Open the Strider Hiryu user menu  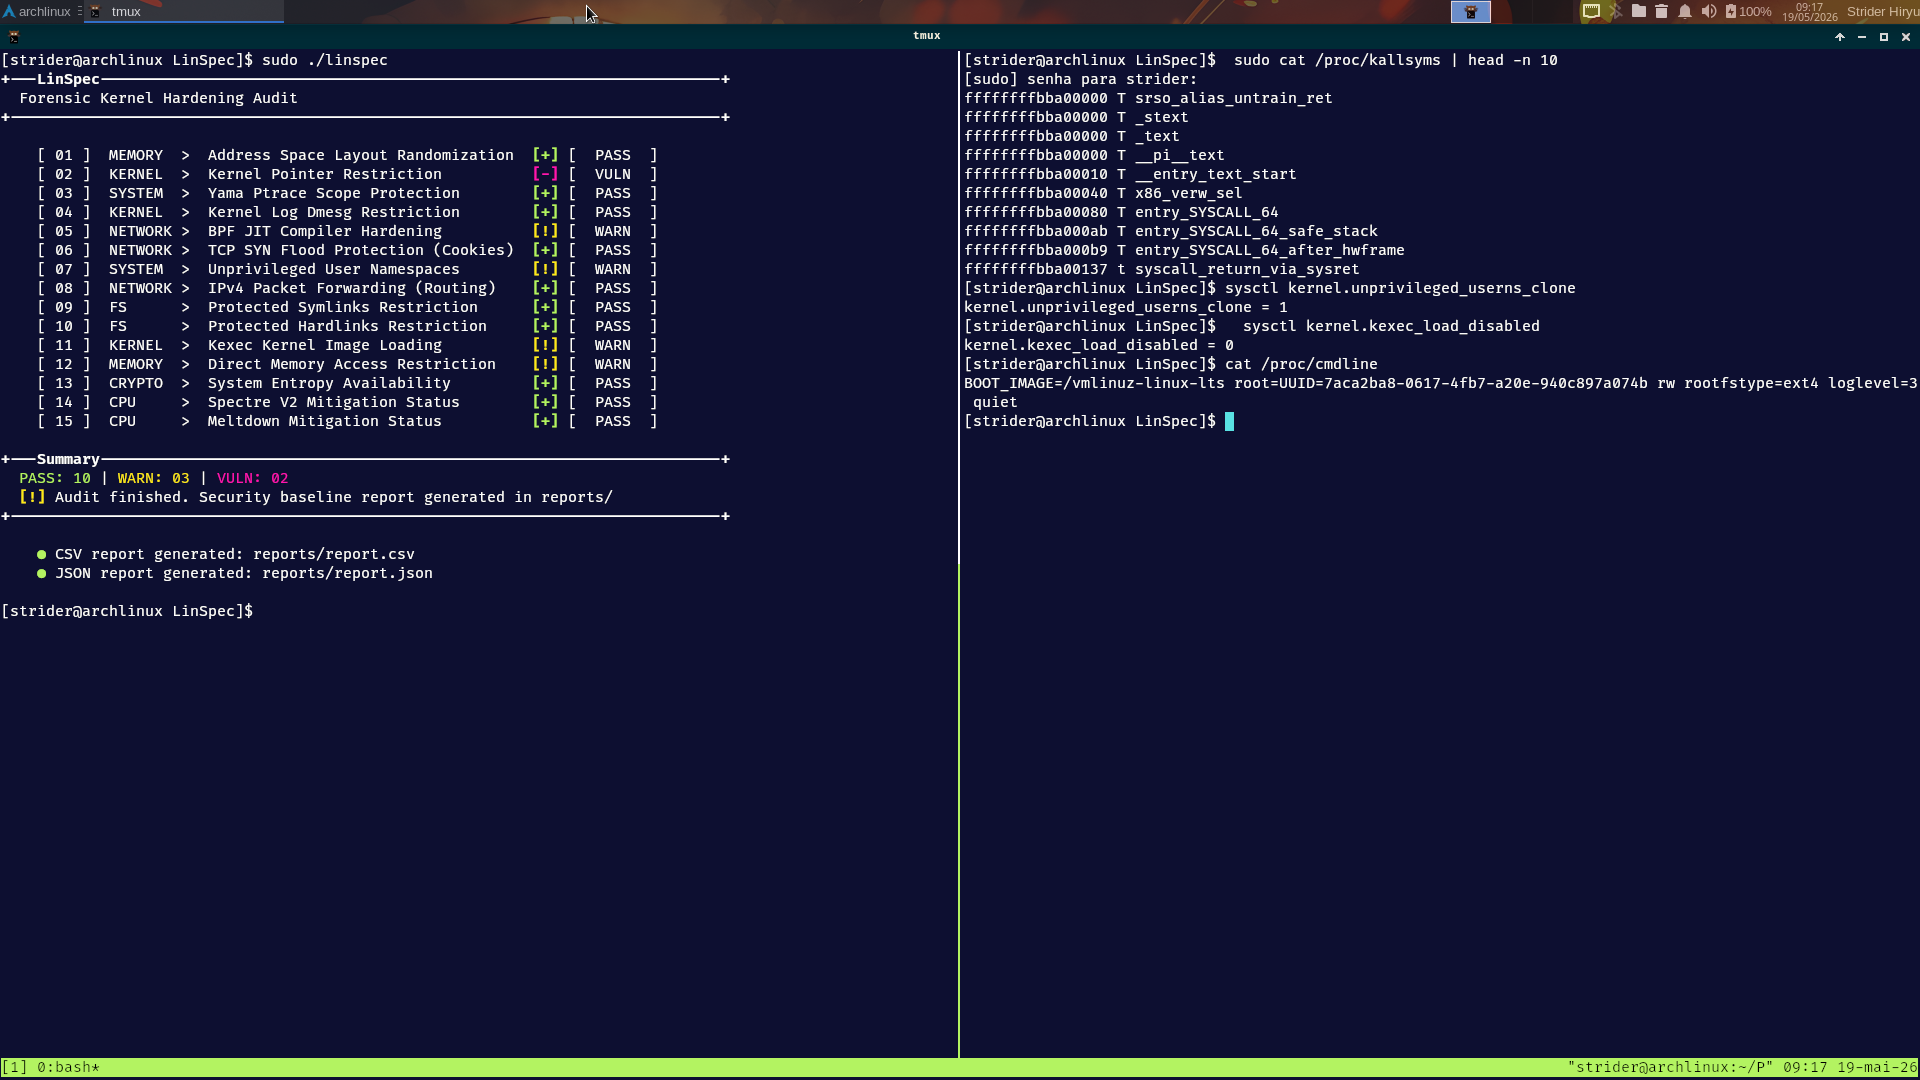[x=1882, y=12]
